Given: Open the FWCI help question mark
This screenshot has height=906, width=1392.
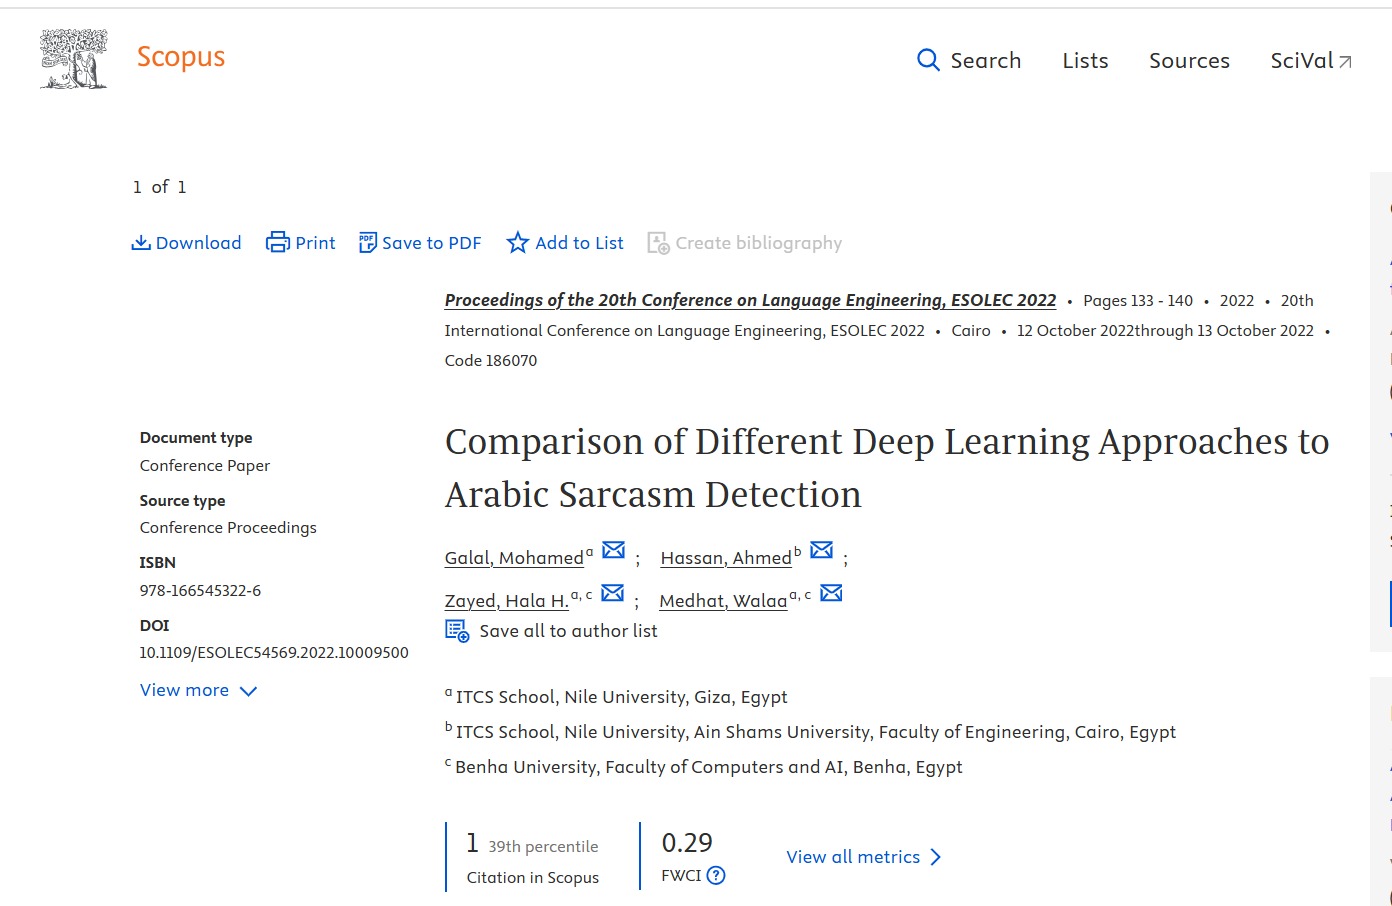Looking at the screenshot, I should (716, 876).
